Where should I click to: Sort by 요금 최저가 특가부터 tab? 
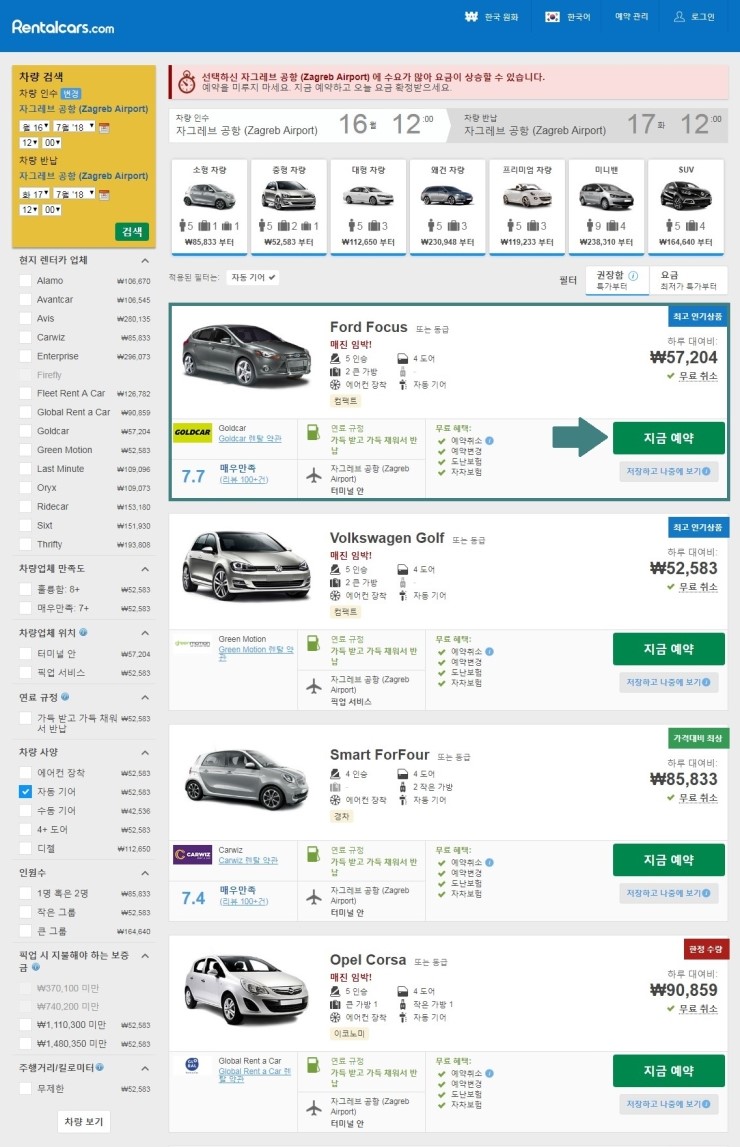pyautogui.click(x=688, y=280)
